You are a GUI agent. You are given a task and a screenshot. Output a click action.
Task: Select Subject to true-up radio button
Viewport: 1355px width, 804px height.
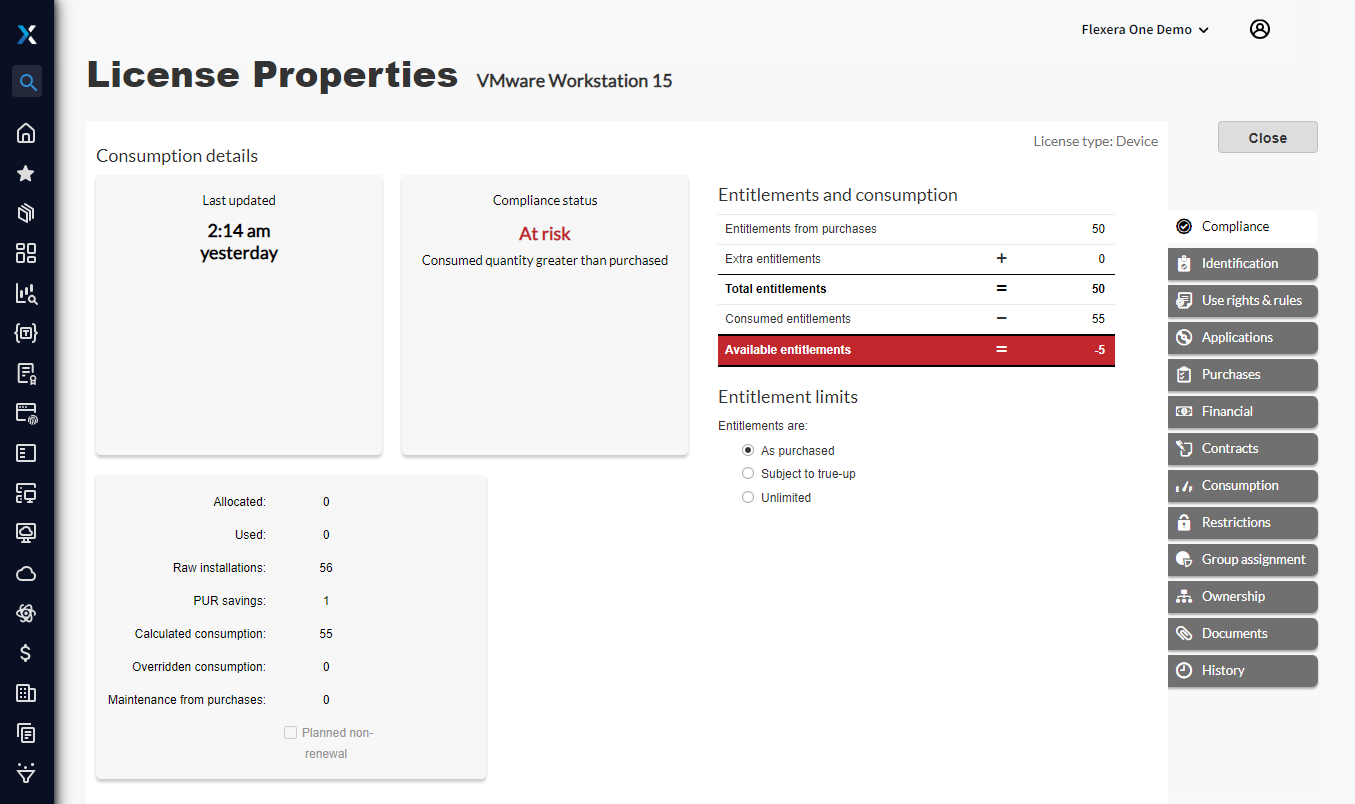coord(748,473)
